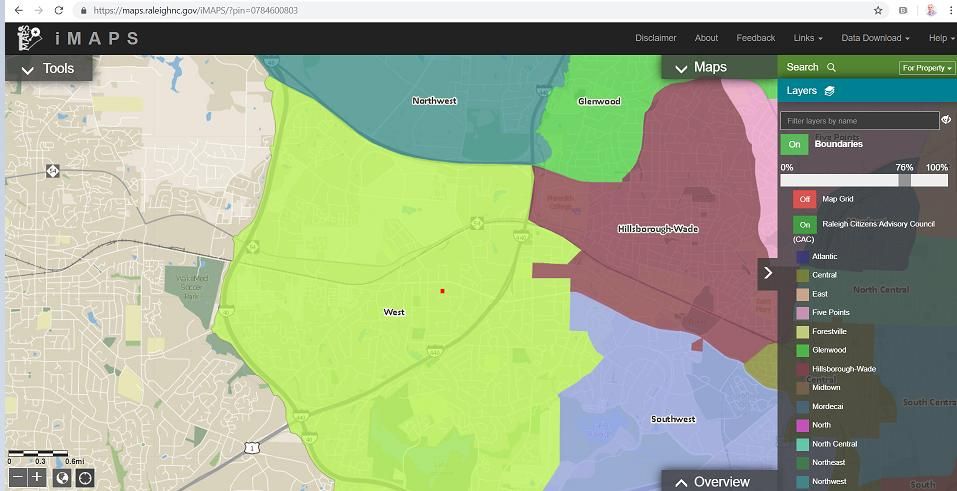Collapse the side panel with right arrow
Viewport: 957px width, 491px height.
[x=768, y=273]
